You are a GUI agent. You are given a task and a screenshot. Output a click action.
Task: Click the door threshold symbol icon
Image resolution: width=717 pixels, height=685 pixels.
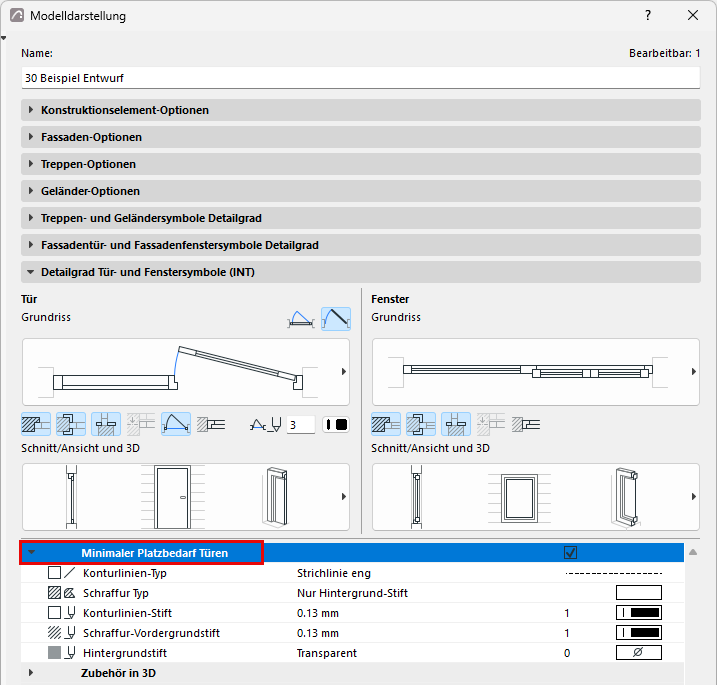click(x=106, y=424)
